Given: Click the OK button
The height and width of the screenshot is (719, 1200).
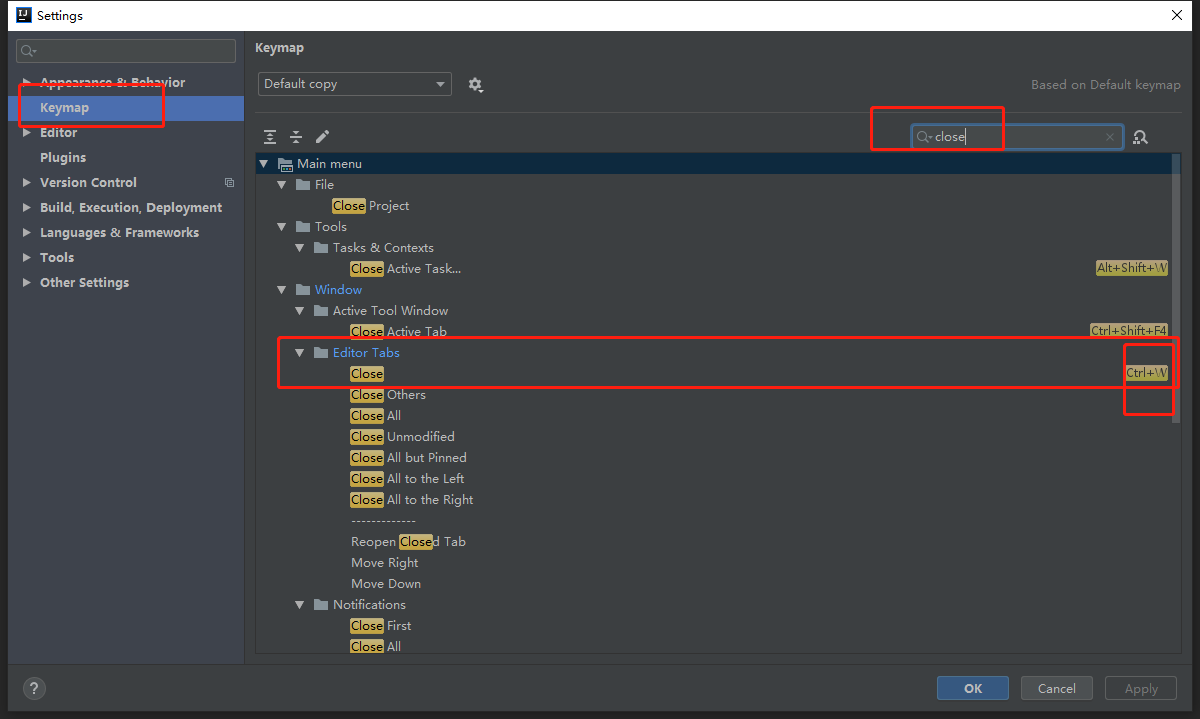Looking at the screenshot, I should pyautogui.click(x=971, y=688).
